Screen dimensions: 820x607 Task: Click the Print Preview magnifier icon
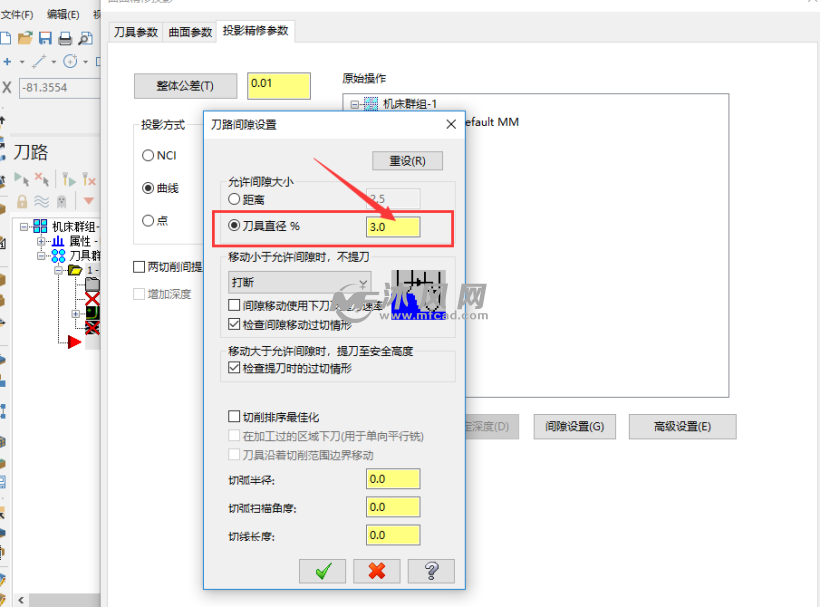pos(85,38)
